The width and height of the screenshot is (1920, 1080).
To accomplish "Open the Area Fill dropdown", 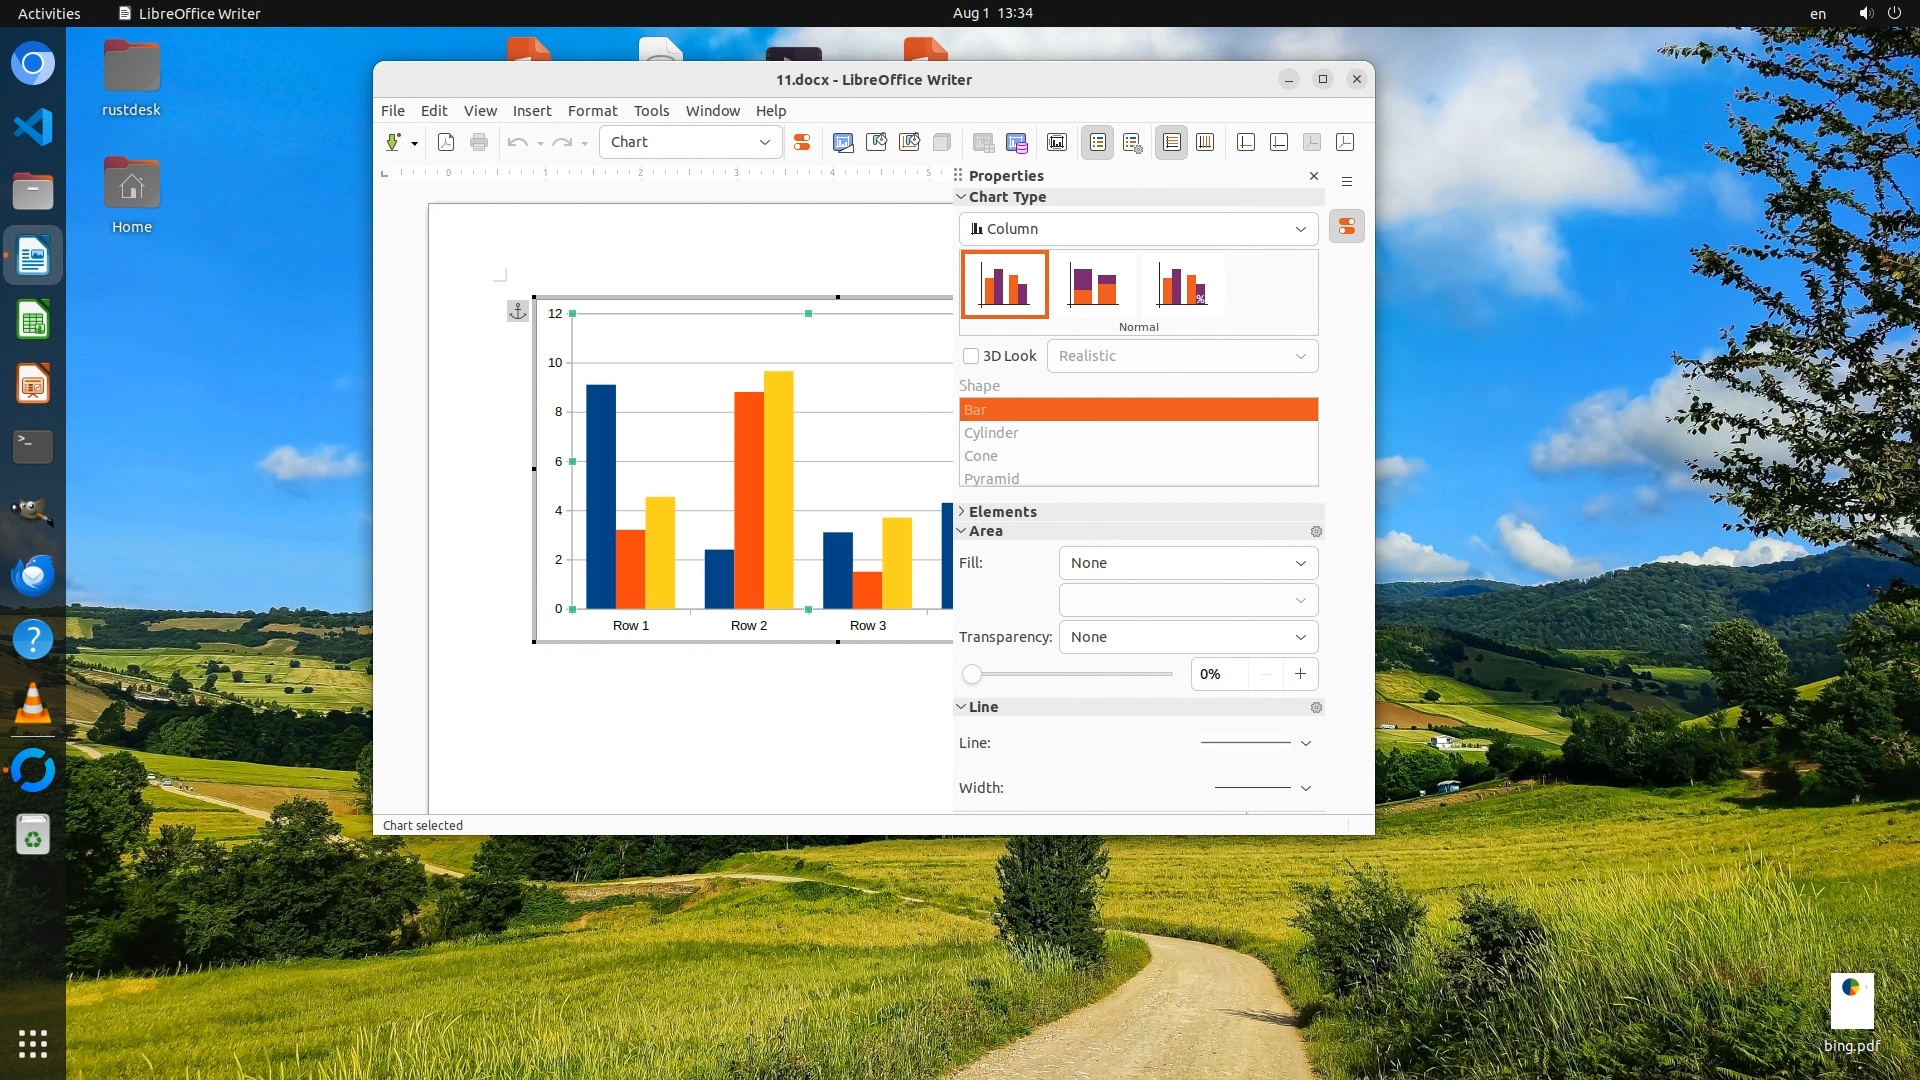I will coord(1188,563).
